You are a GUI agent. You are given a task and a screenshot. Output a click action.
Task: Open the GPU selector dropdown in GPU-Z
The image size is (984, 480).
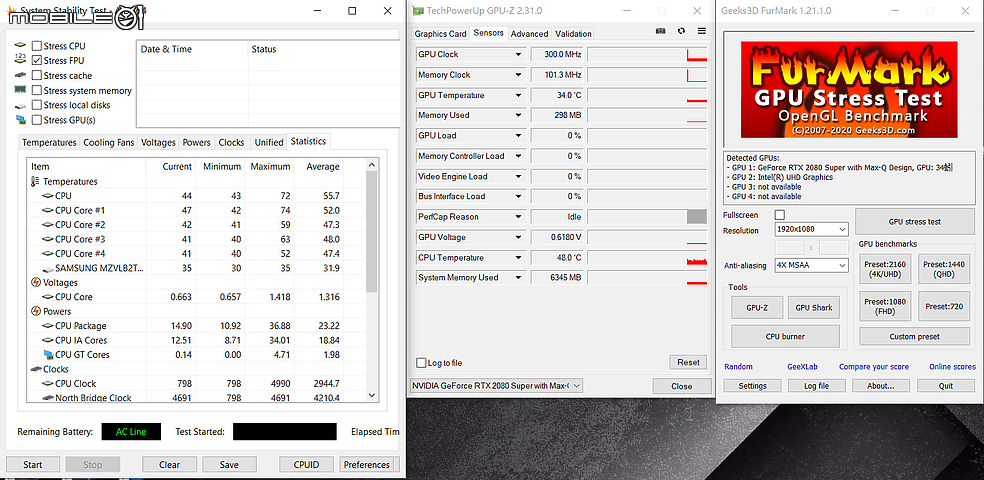(496, 385)
